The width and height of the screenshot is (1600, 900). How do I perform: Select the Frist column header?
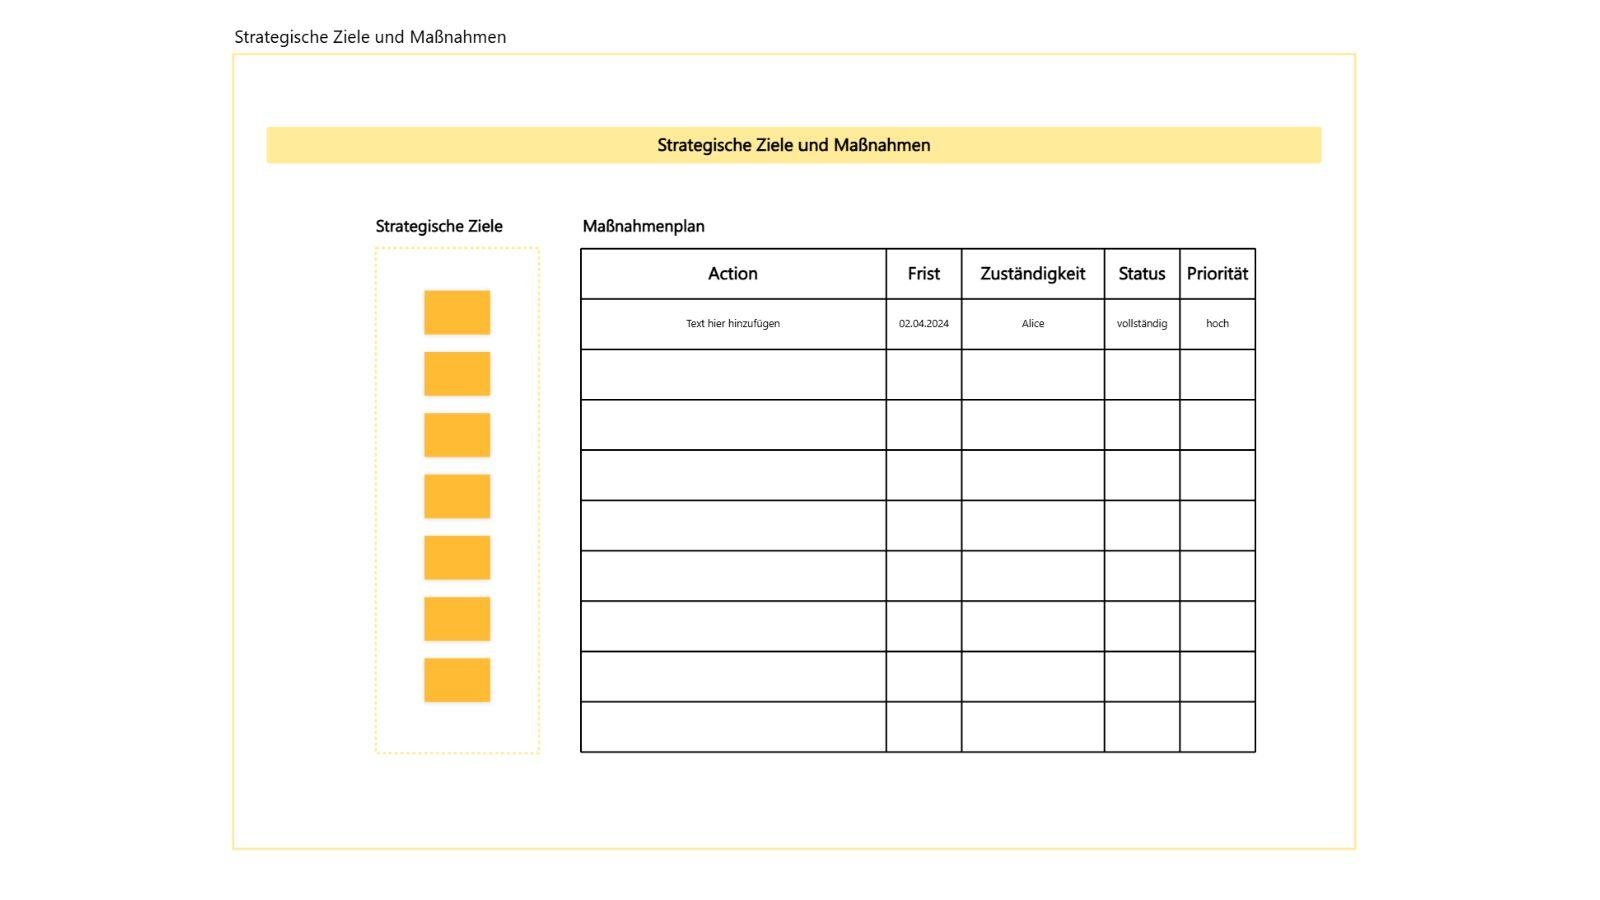click(923, 274)
